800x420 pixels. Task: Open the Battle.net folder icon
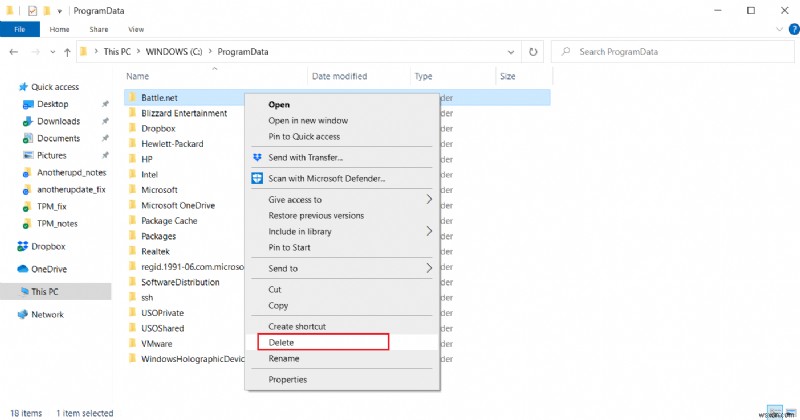(132, 97)
